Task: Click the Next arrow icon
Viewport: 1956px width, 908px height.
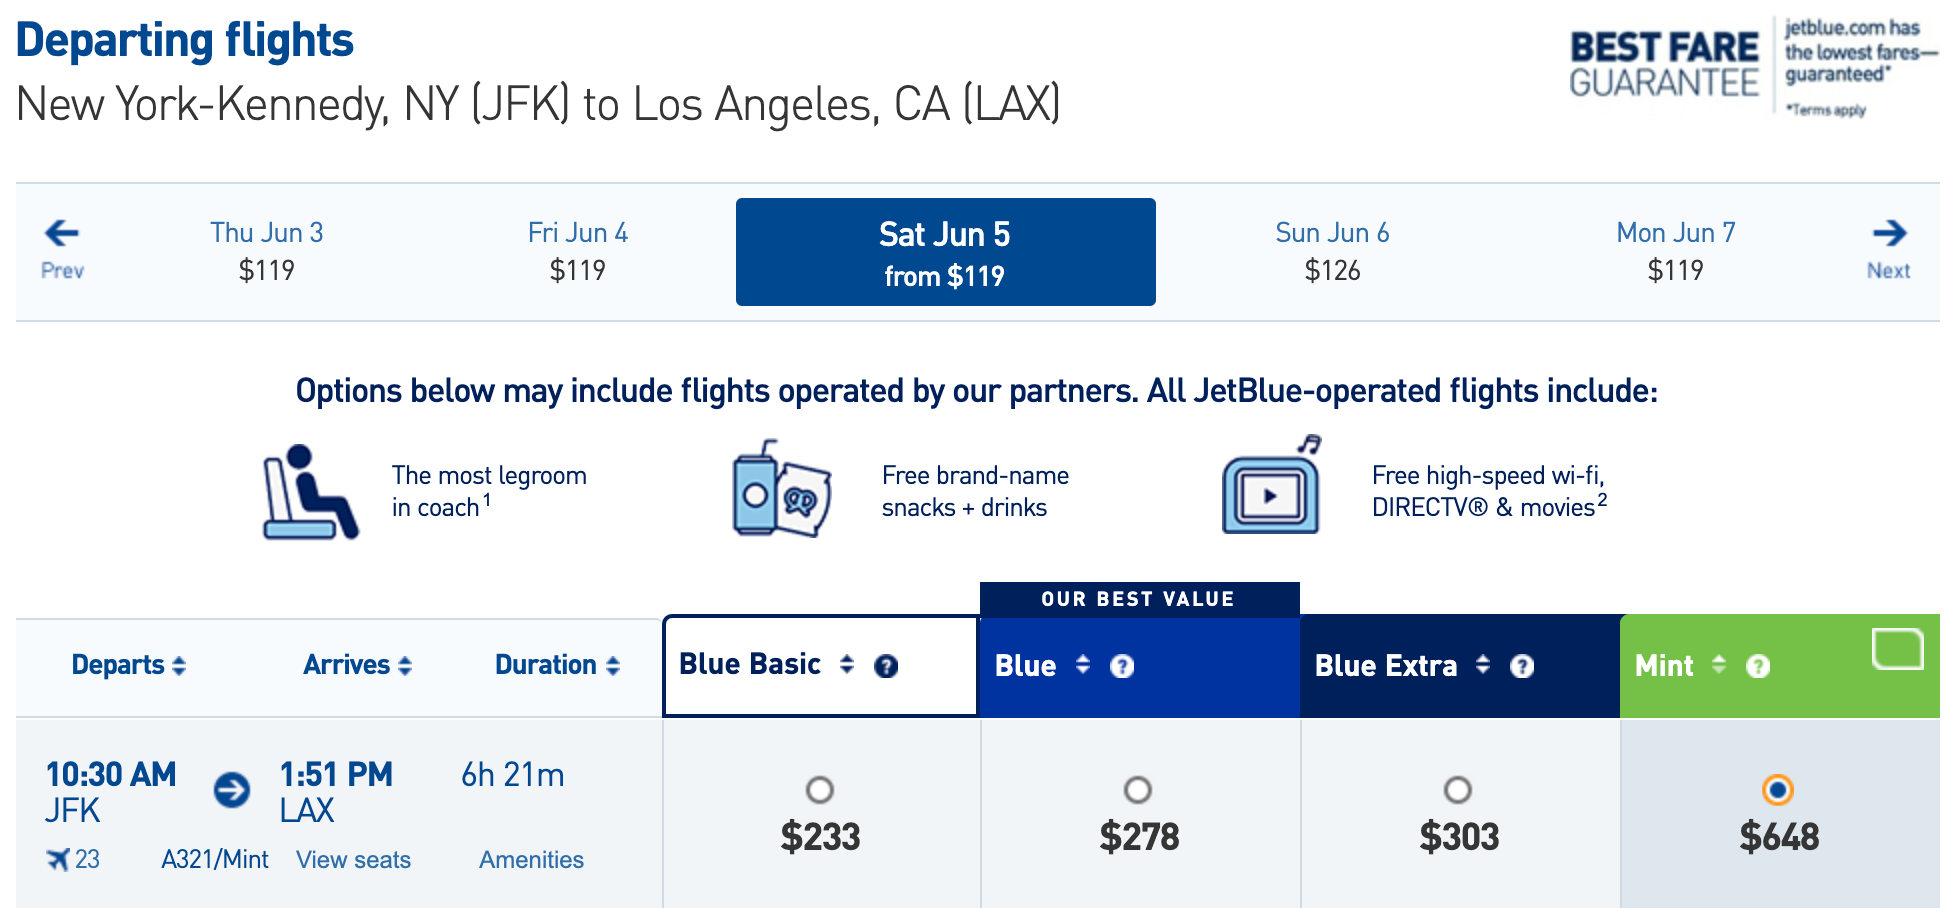Action: [1889, 234]
